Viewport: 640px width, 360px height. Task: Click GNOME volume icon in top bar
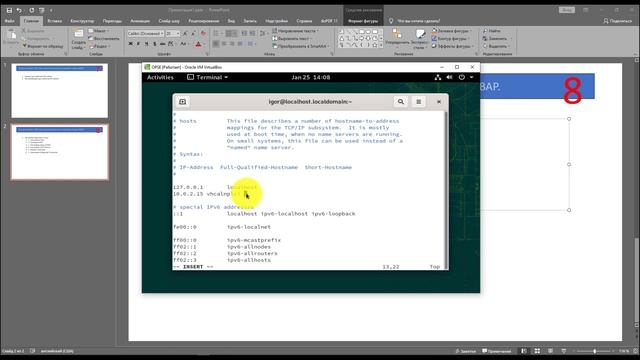(x=449, y=77)
